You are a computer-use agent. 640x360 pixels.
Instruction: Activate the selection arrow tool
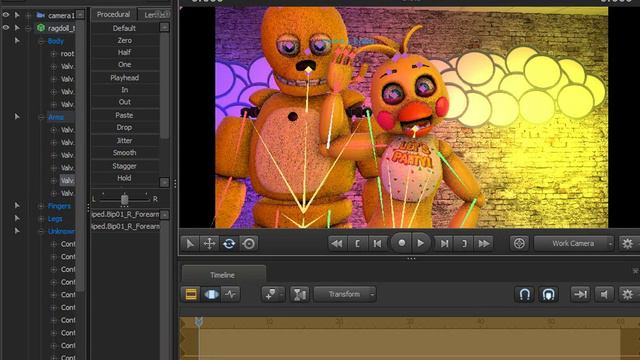[190, 244]
